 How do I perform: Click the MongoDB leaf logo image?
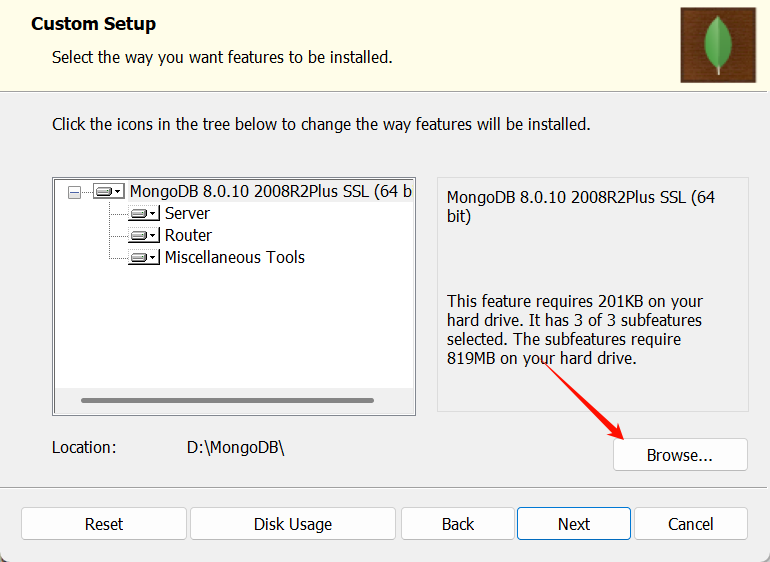pyautogui.click(x=718, y=45)
